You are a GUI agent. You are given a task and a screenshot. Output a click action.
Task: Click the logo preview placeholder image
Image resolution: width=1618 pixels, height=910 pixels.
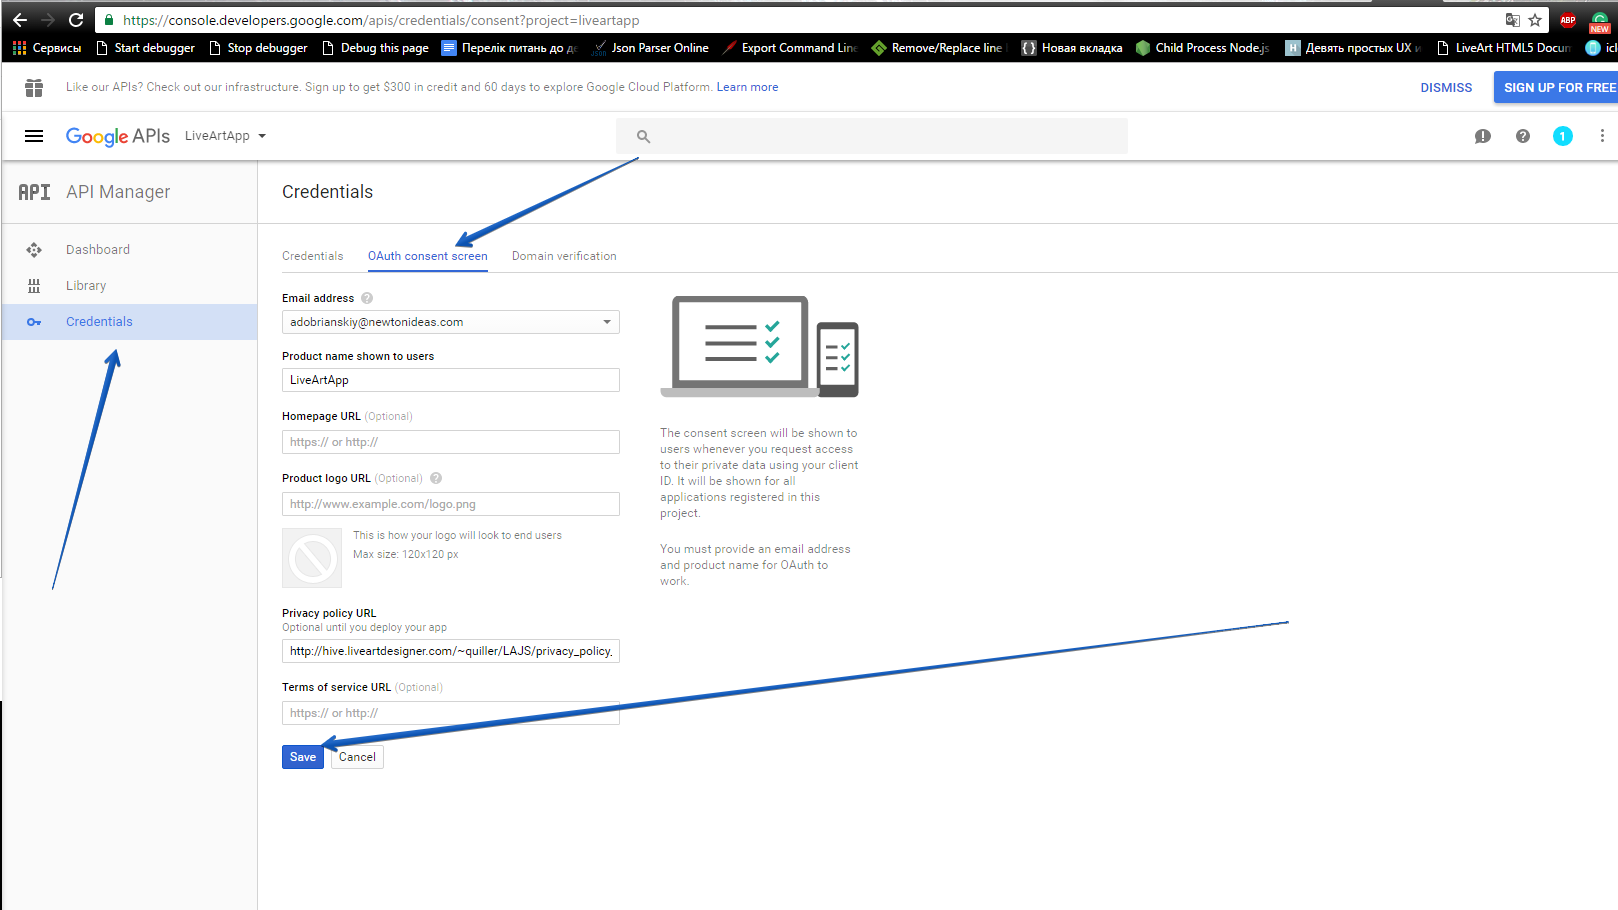coord(312,558)
